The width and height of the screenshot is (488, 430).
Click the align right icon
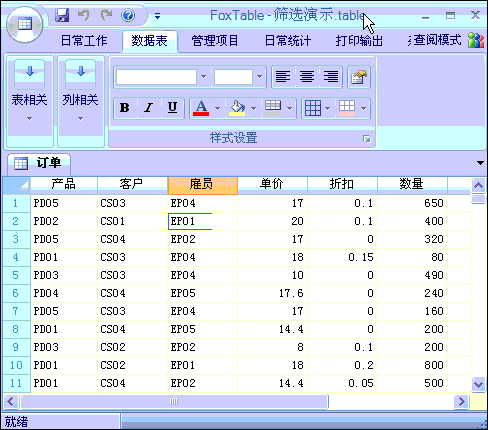331,77
